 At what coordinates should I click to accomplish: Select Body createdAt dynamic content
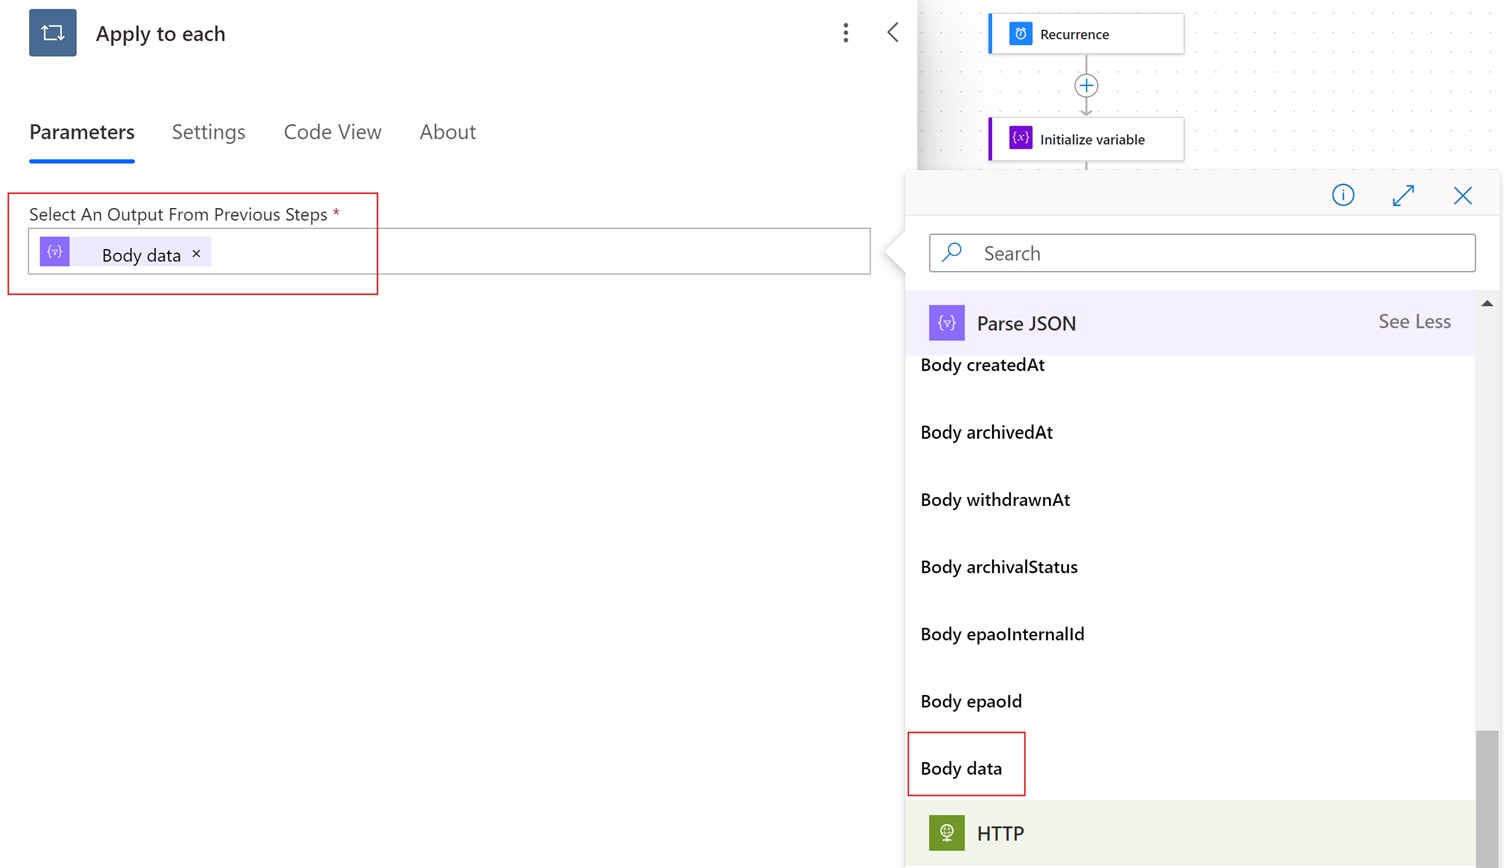tap(983, 365)
